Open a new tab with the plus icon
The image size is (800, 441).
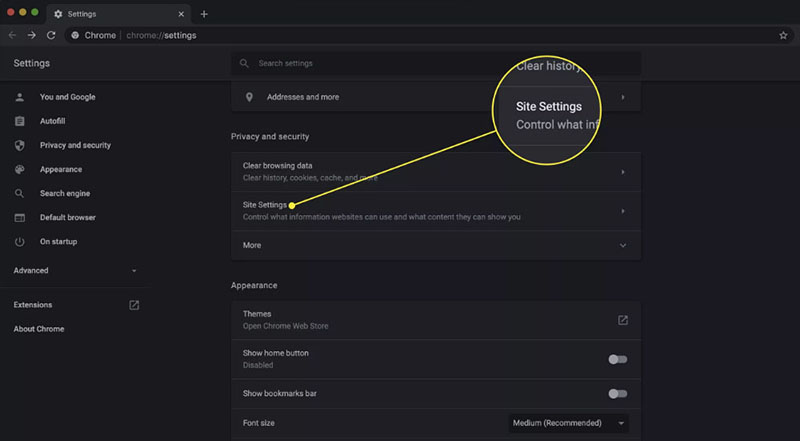204,14
